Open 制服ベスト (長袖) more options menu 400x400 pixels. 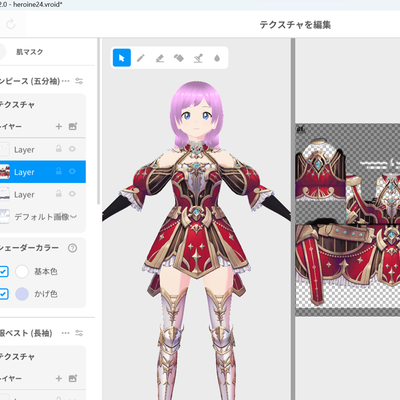pyautogui.click(x=66, y=333)
